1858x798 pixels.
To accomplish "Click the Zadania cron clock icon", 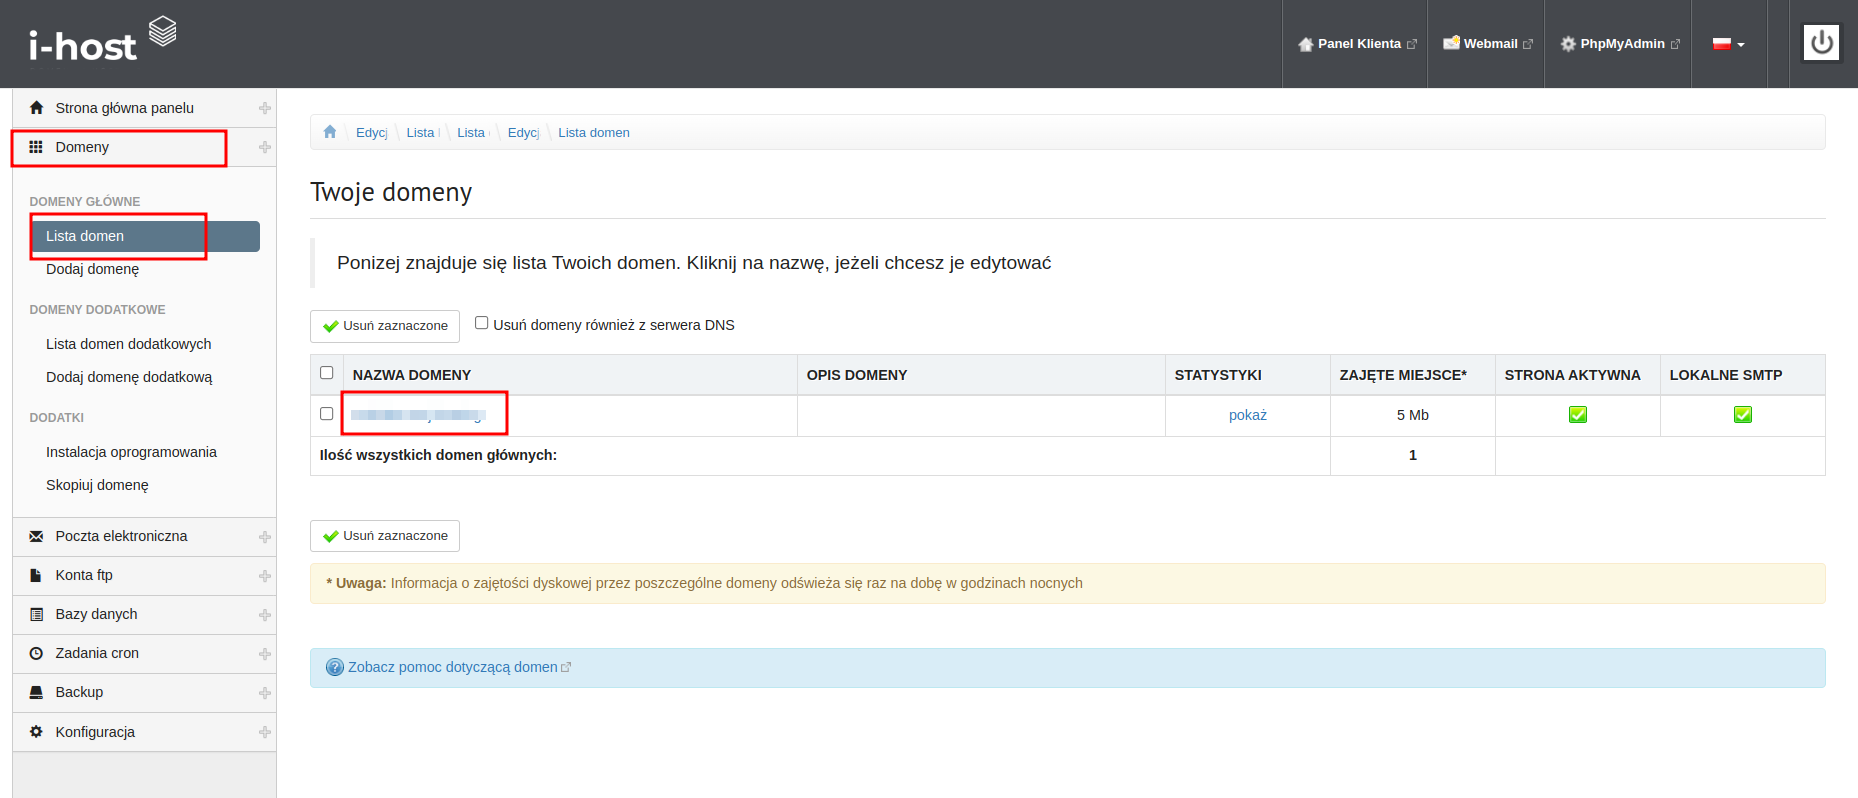I will [x=36, y=653].
